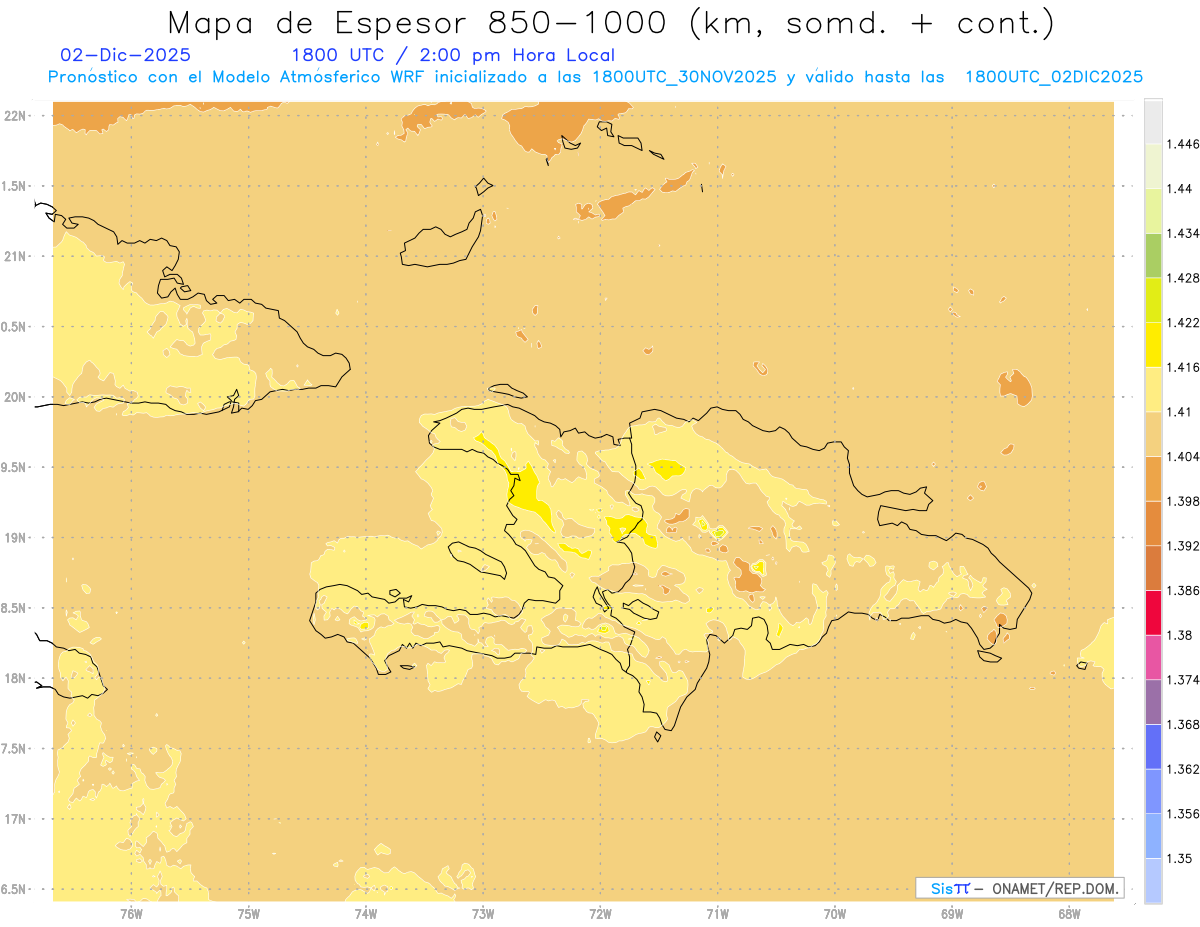This screenshot has height=927, width=1200.
Task: Click the "9.5N" latitude axis label
Action: (x=13, y=467)
